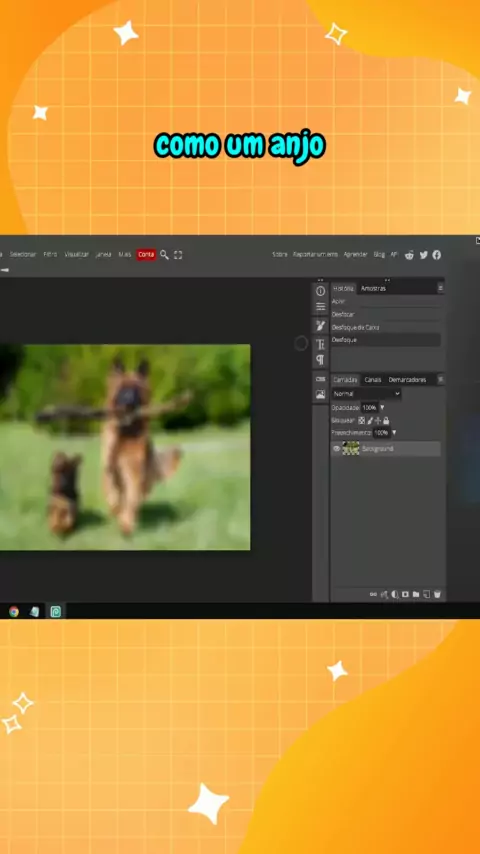
Task: Click the search magnifier icon
Action: tap(164, 254)
